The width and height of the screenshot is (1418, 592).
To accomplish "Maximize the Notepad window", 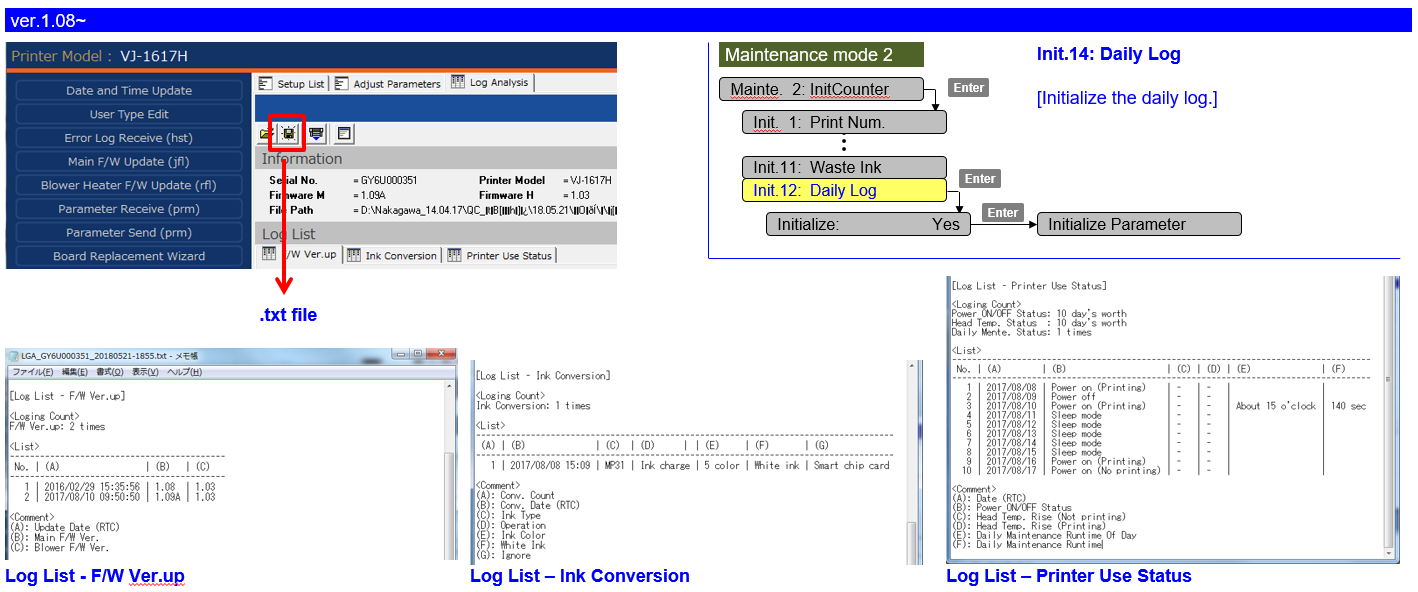I will (417, 354).
